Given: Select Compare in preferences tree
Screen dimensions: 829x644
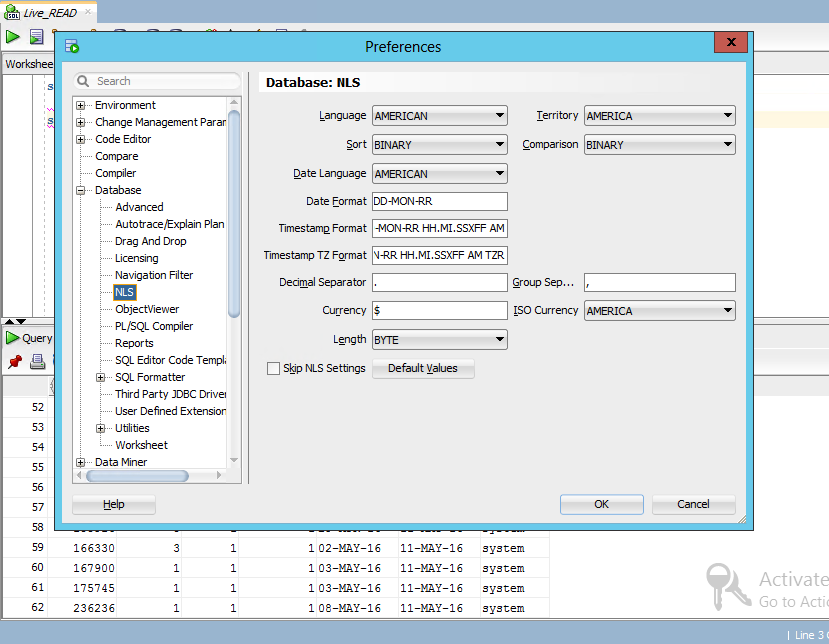Looking at the screenshot, I should (117, 157).
